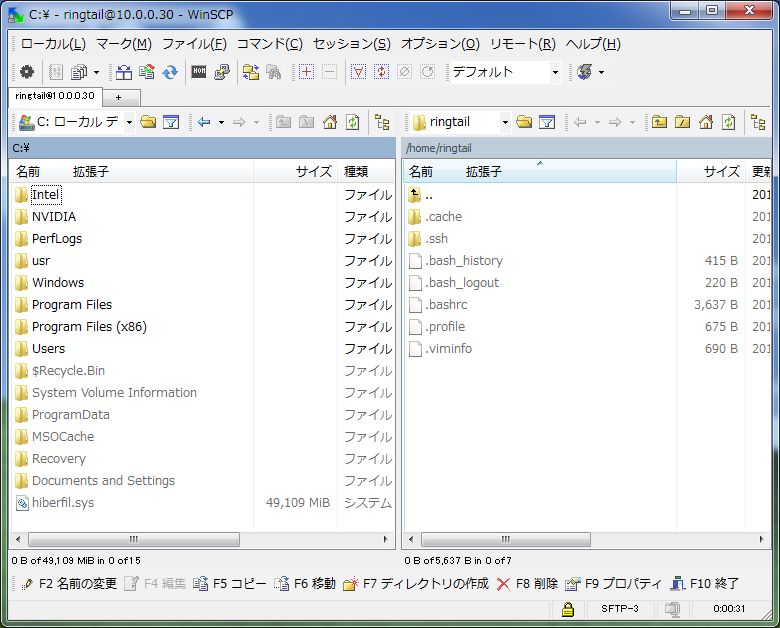
Task: Click the computer icon in status bar
Action: pos(673,609)
